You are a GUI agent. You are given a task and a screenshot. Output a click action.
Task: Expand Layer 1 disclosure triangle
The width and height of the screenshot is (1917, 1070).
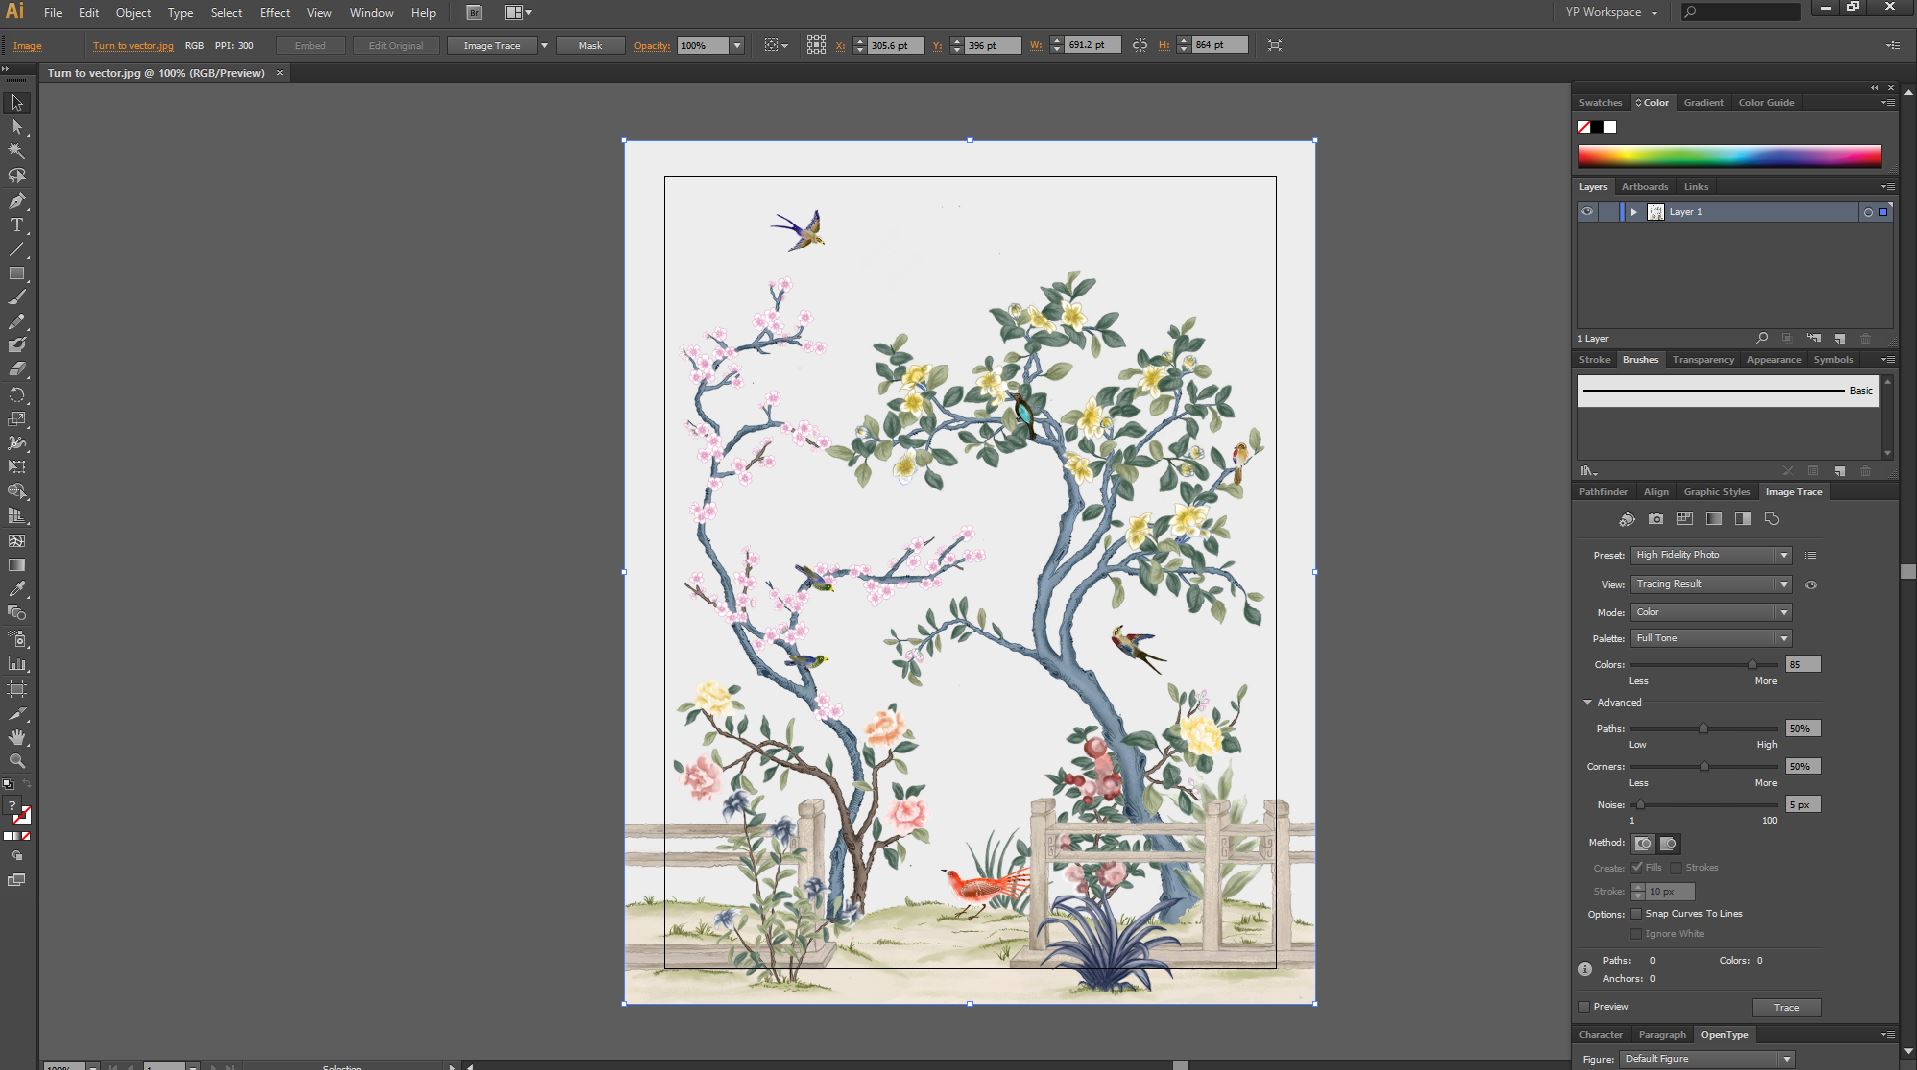point(1633,212)
